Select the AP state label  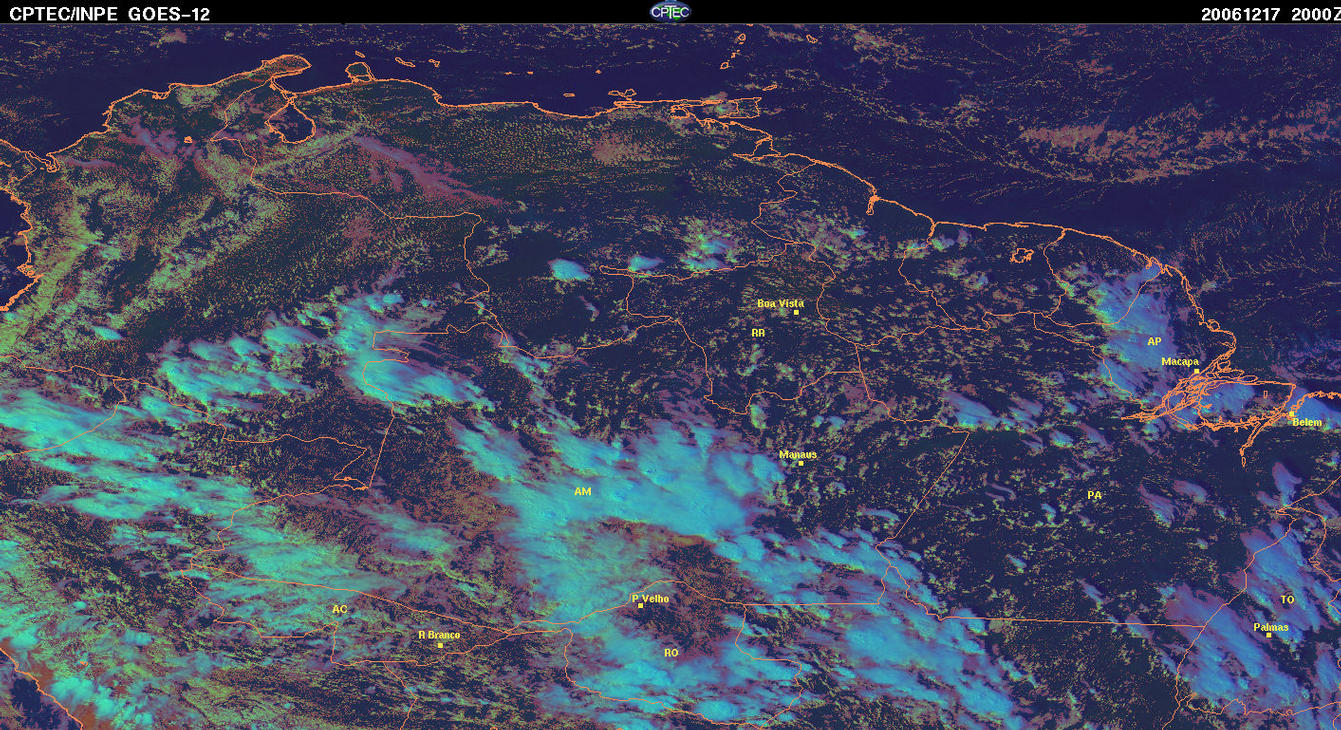click(1154, 341)
